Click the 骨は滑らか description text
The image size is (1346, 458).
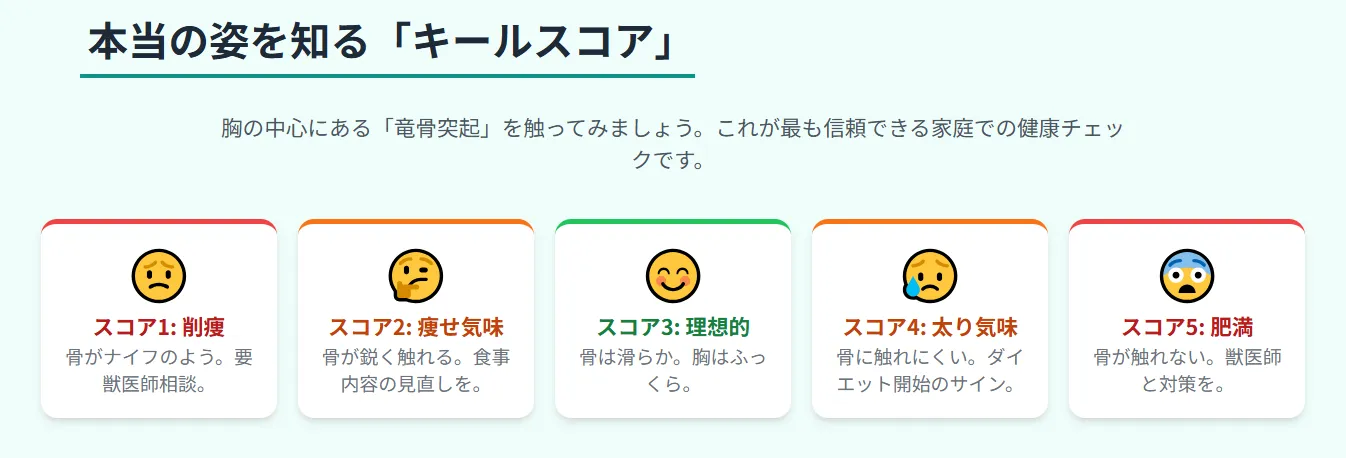(673, 371)
